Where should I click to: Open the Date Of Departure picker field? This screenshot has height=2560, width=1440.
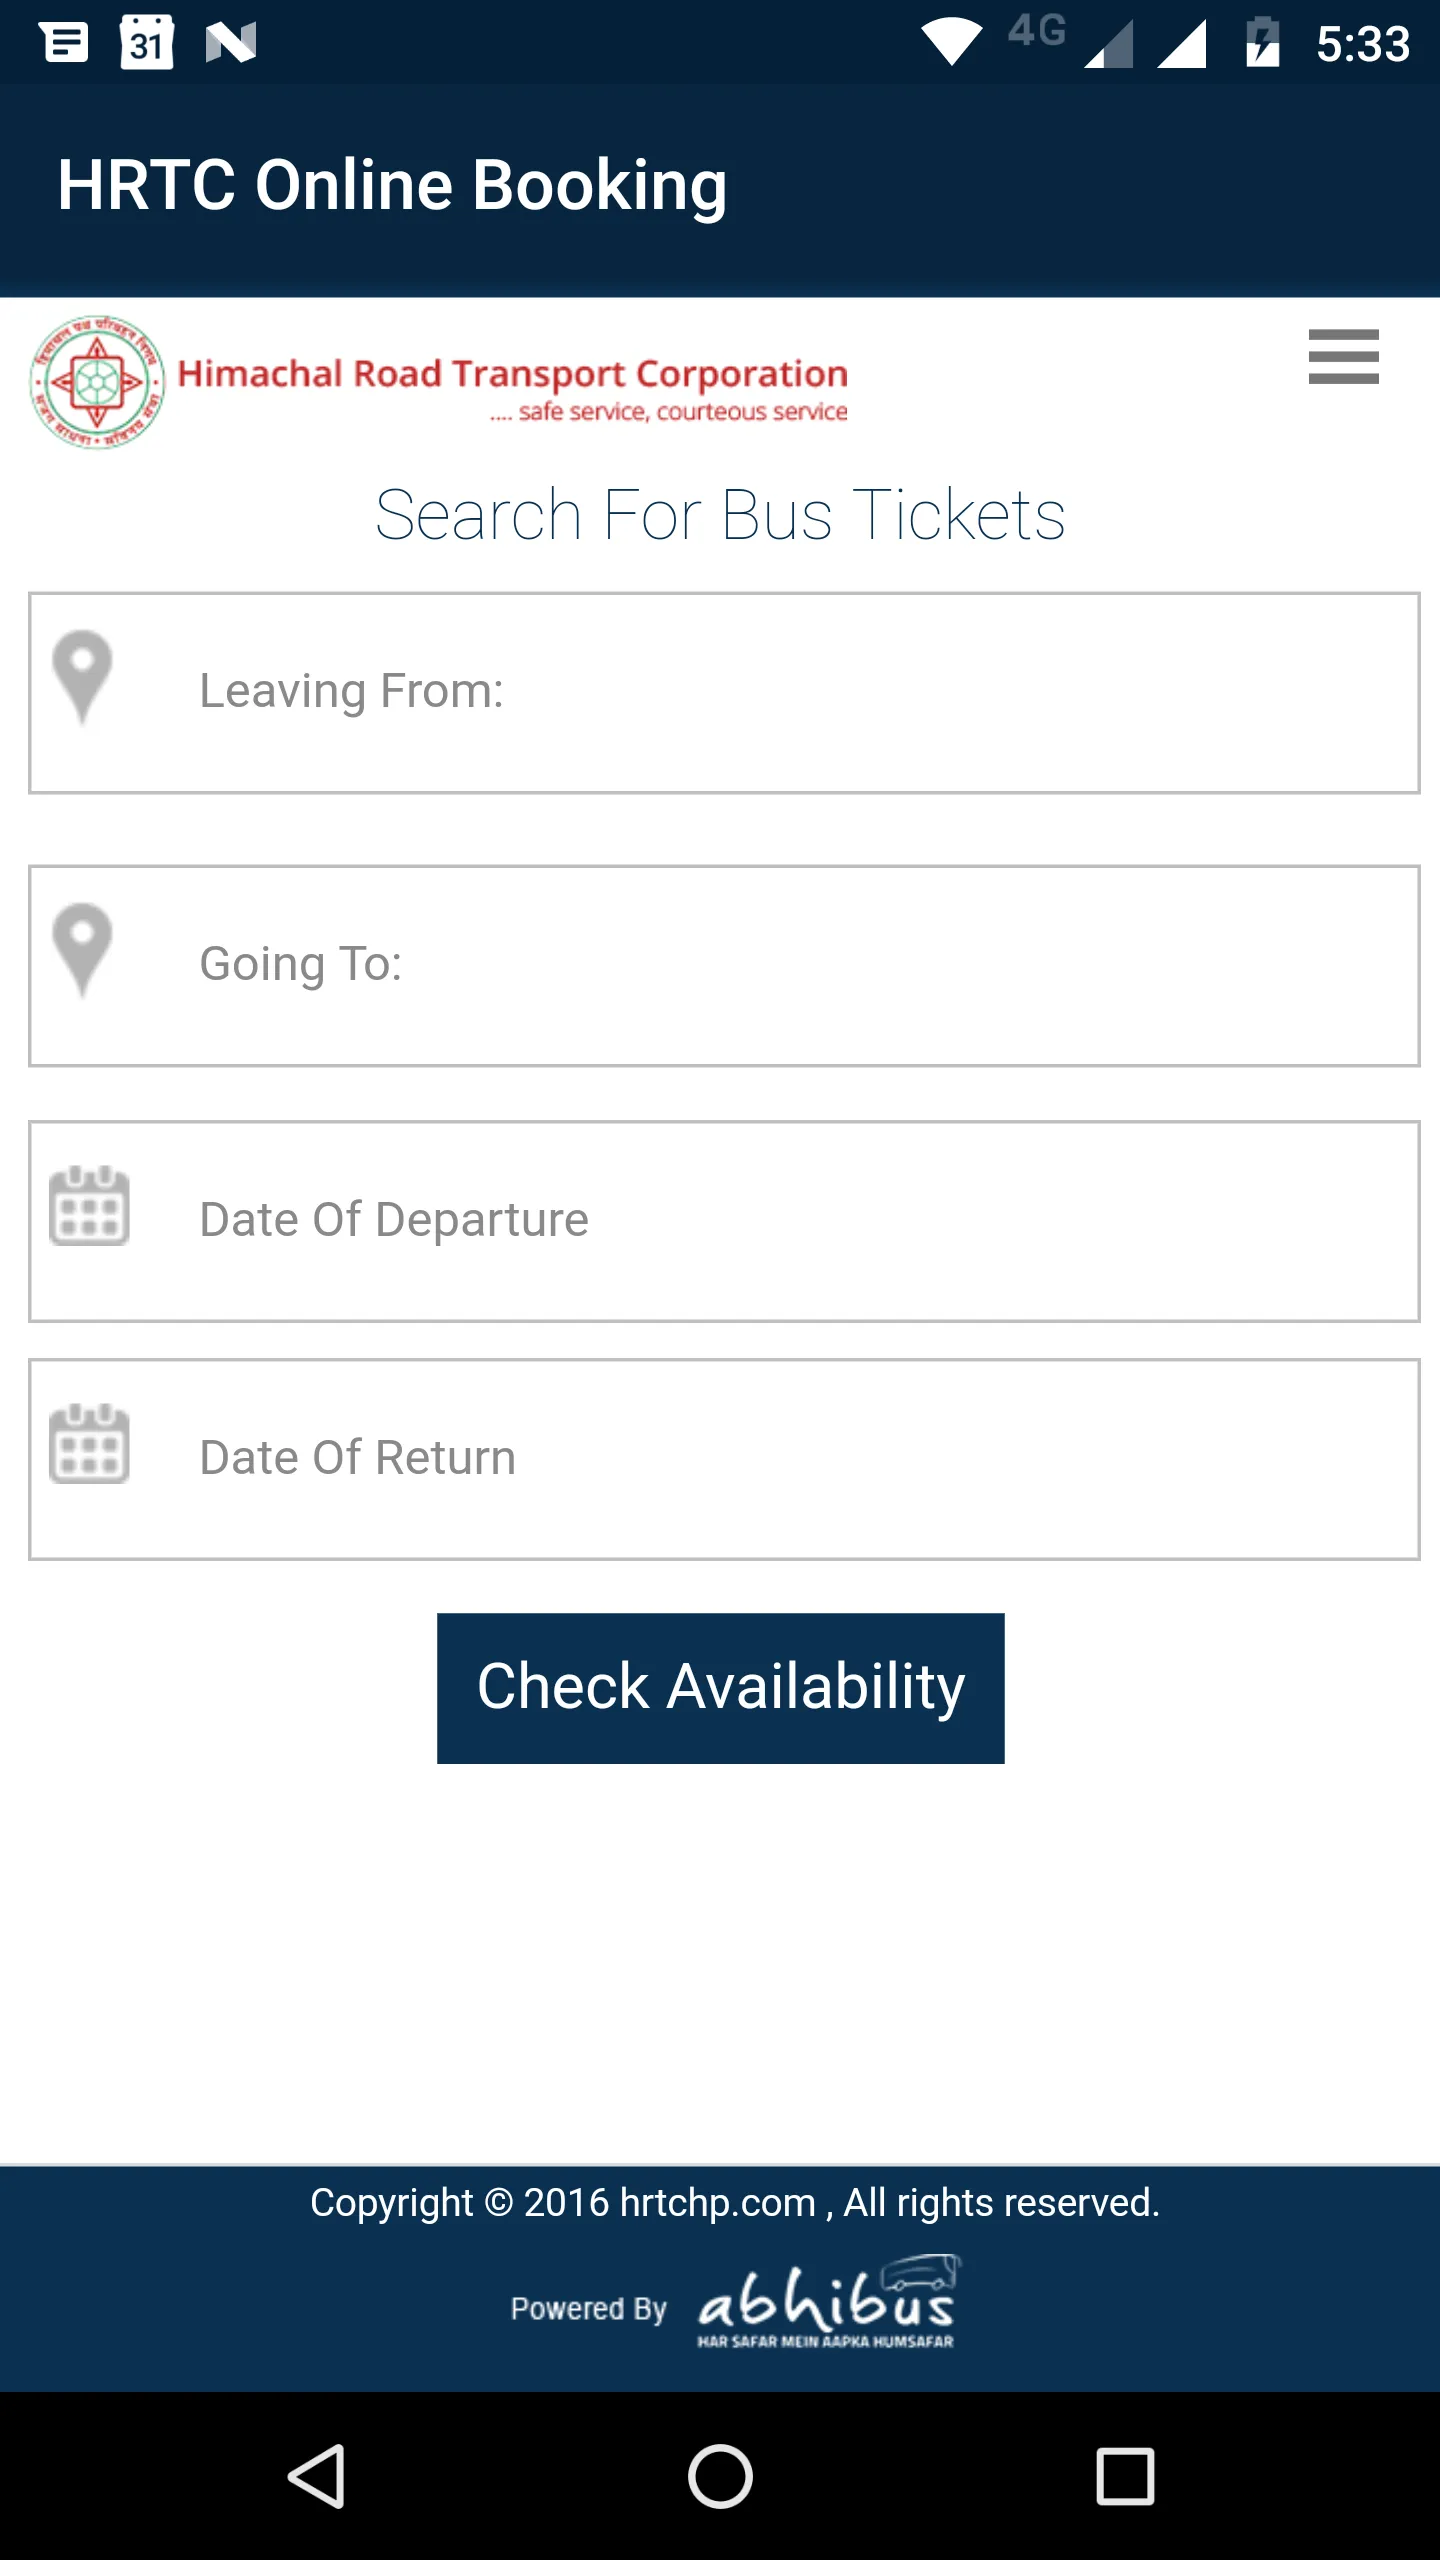point(780,1221)
